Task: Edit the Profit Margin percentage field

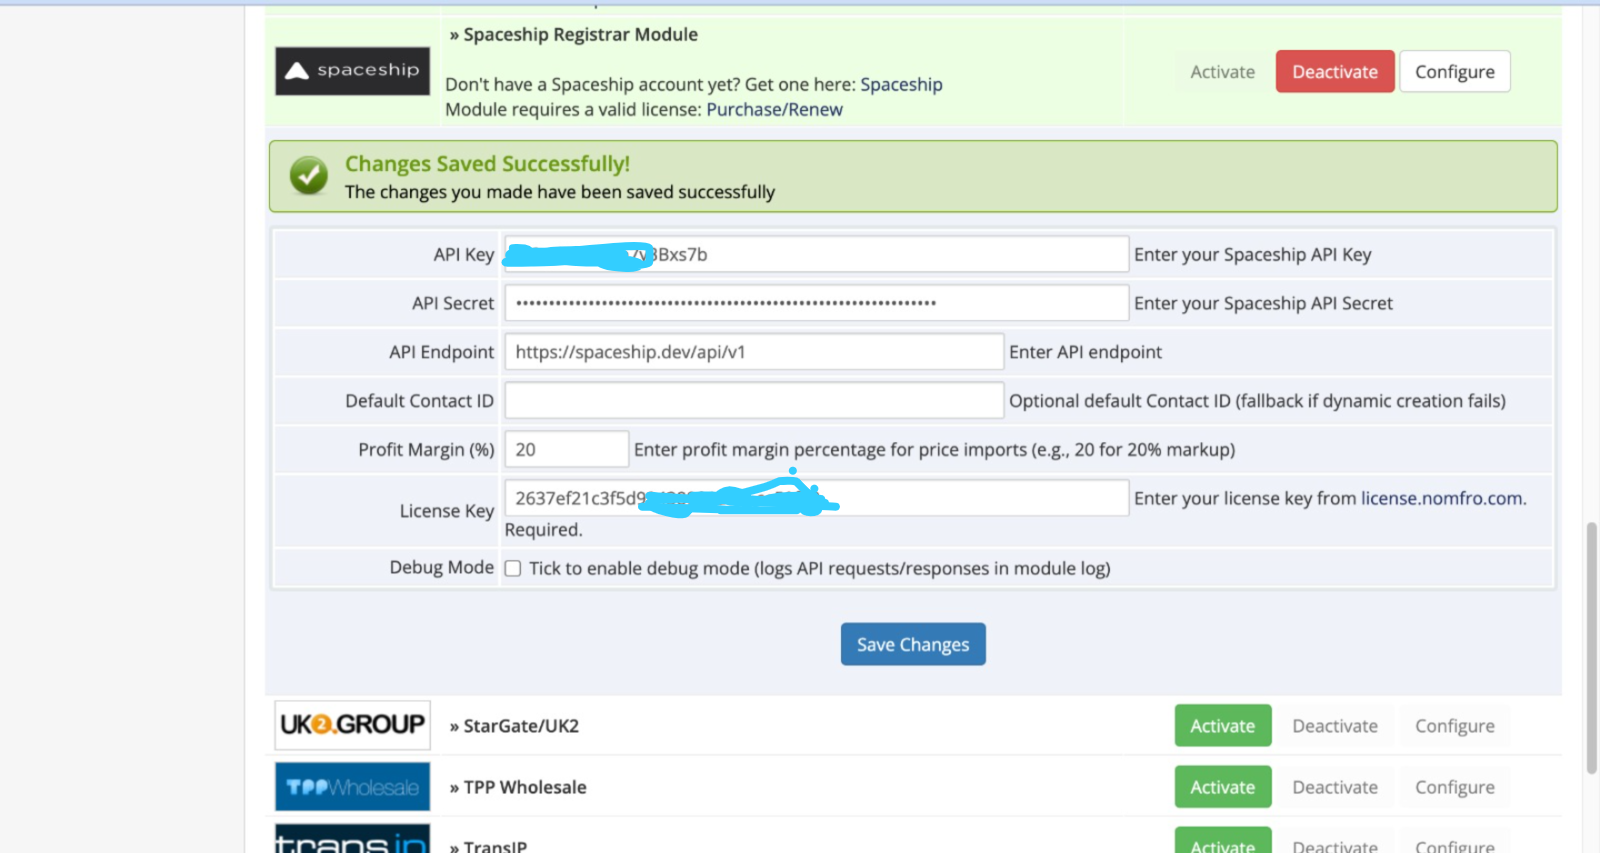Action: [x=566, y=450]
